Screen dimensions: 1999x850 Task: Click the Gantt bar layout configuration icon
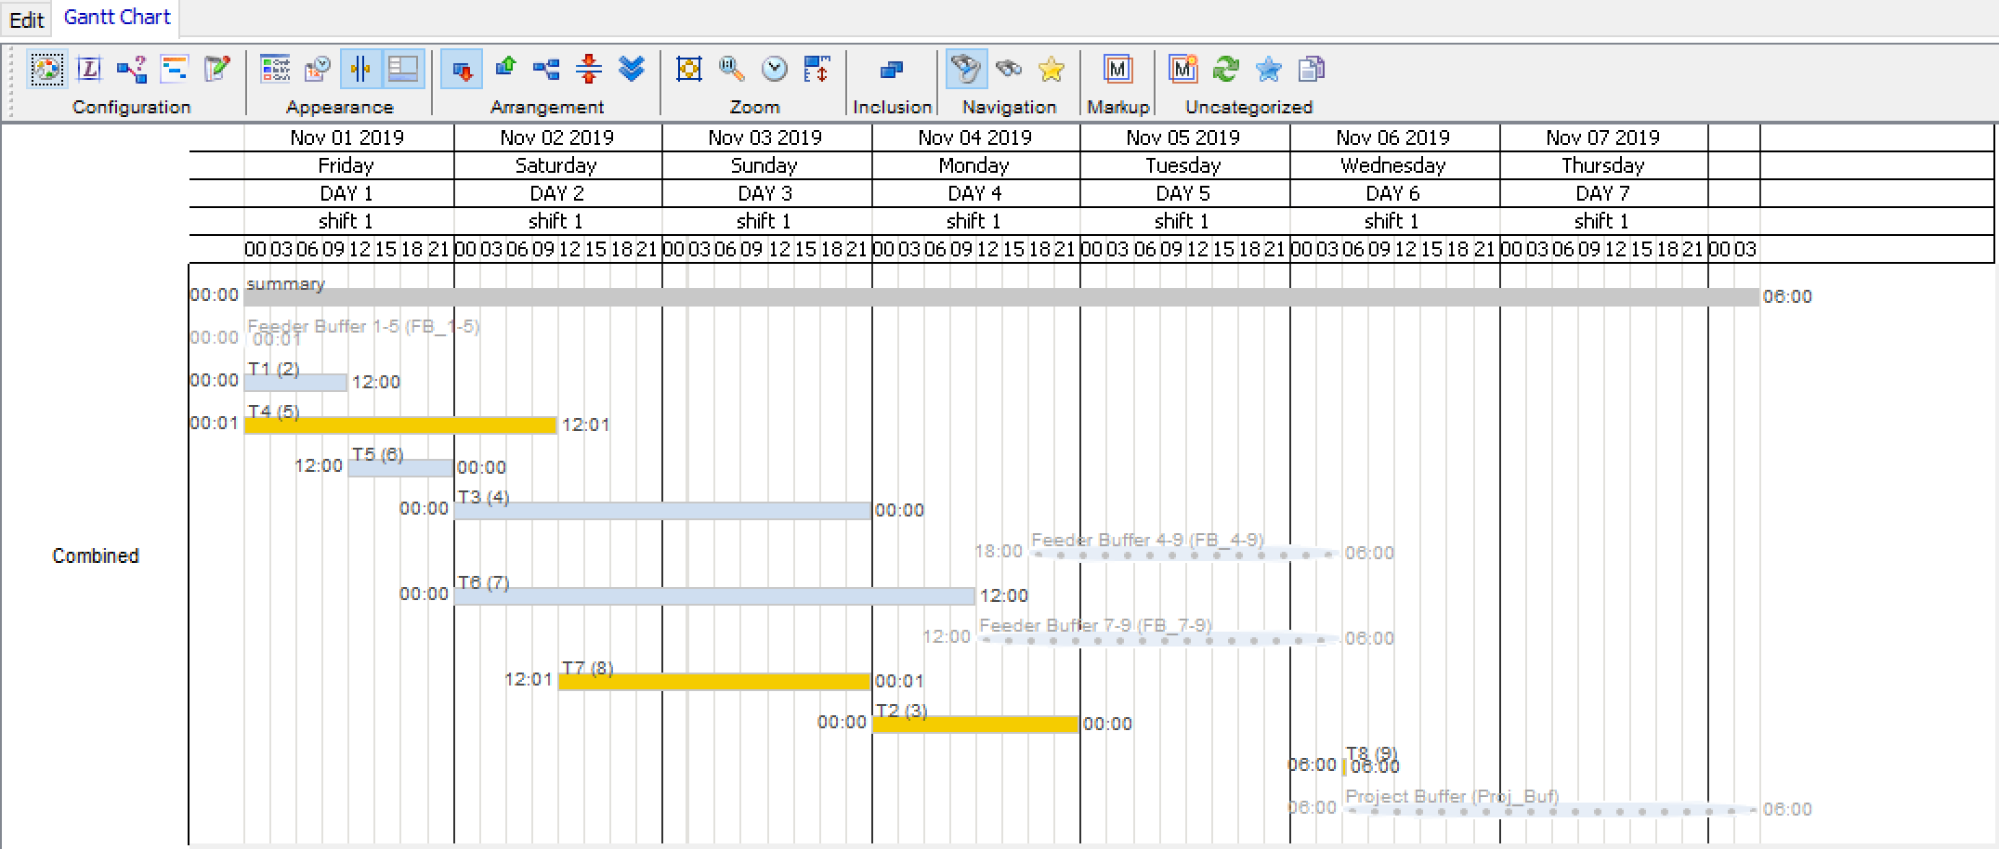(174, 69)
